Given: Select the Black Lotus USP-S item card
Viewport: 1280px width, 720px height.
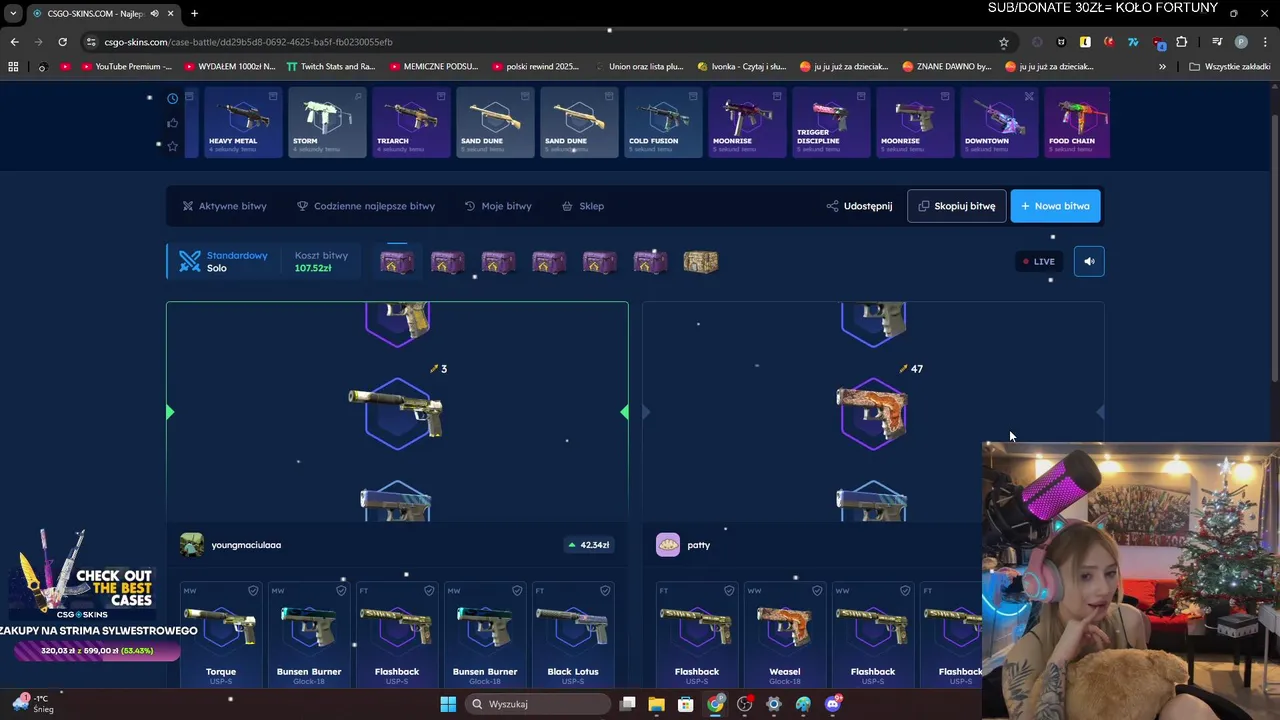Looking at the screenshot, I should (x=573, y=634).
